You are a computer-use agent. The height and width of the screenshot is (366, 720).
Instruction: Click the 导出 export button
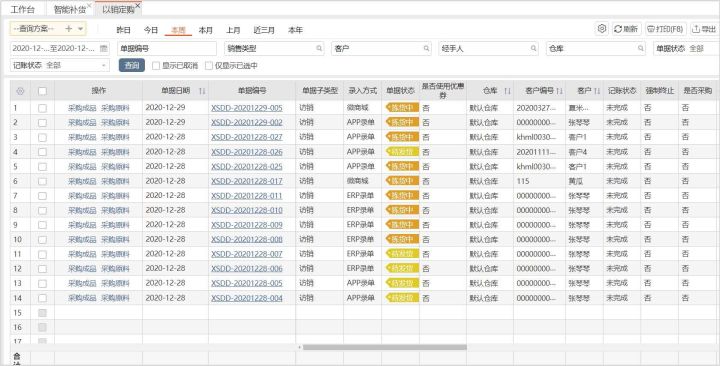click(704, 29)
